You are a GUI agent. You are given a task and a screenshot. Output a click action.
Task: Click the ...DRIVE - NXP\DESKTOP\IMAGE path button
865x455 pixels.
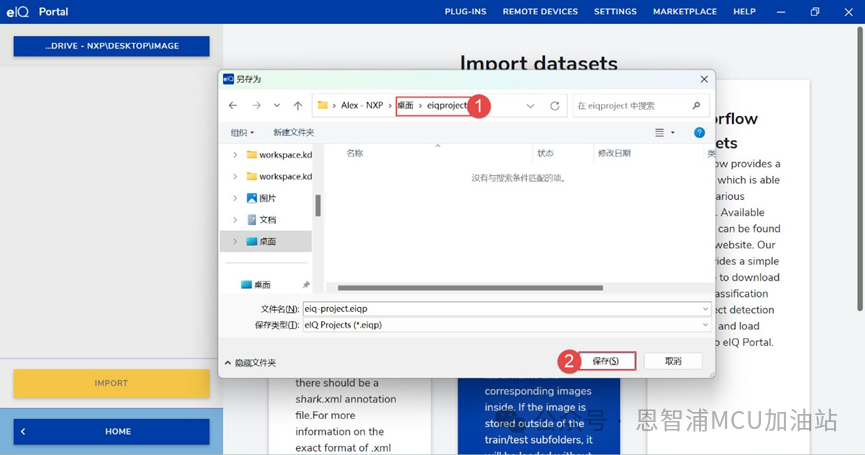(111, 46)
